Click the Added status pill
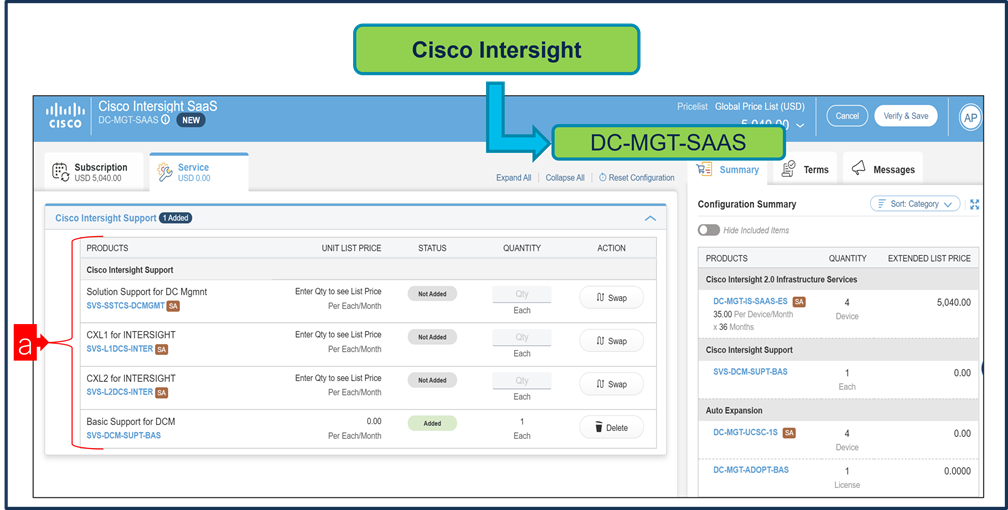The height and width of the screenshot is (510, 1008). click(432, 423)
